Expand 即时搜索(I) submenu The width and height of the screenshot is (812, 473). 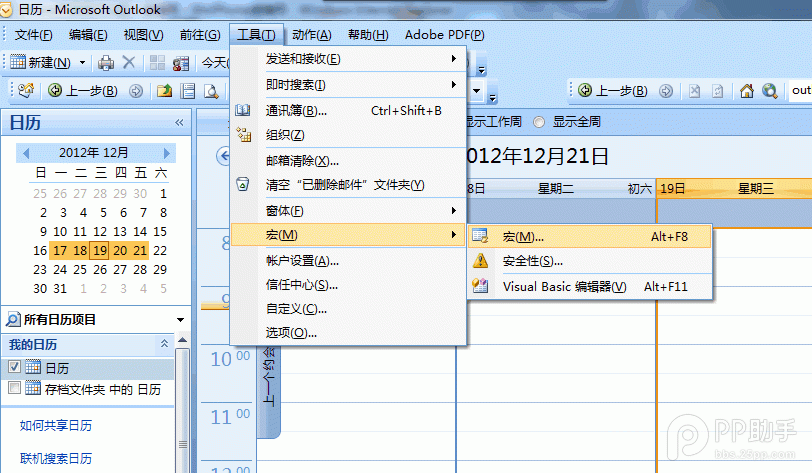(x=348, y=84)
